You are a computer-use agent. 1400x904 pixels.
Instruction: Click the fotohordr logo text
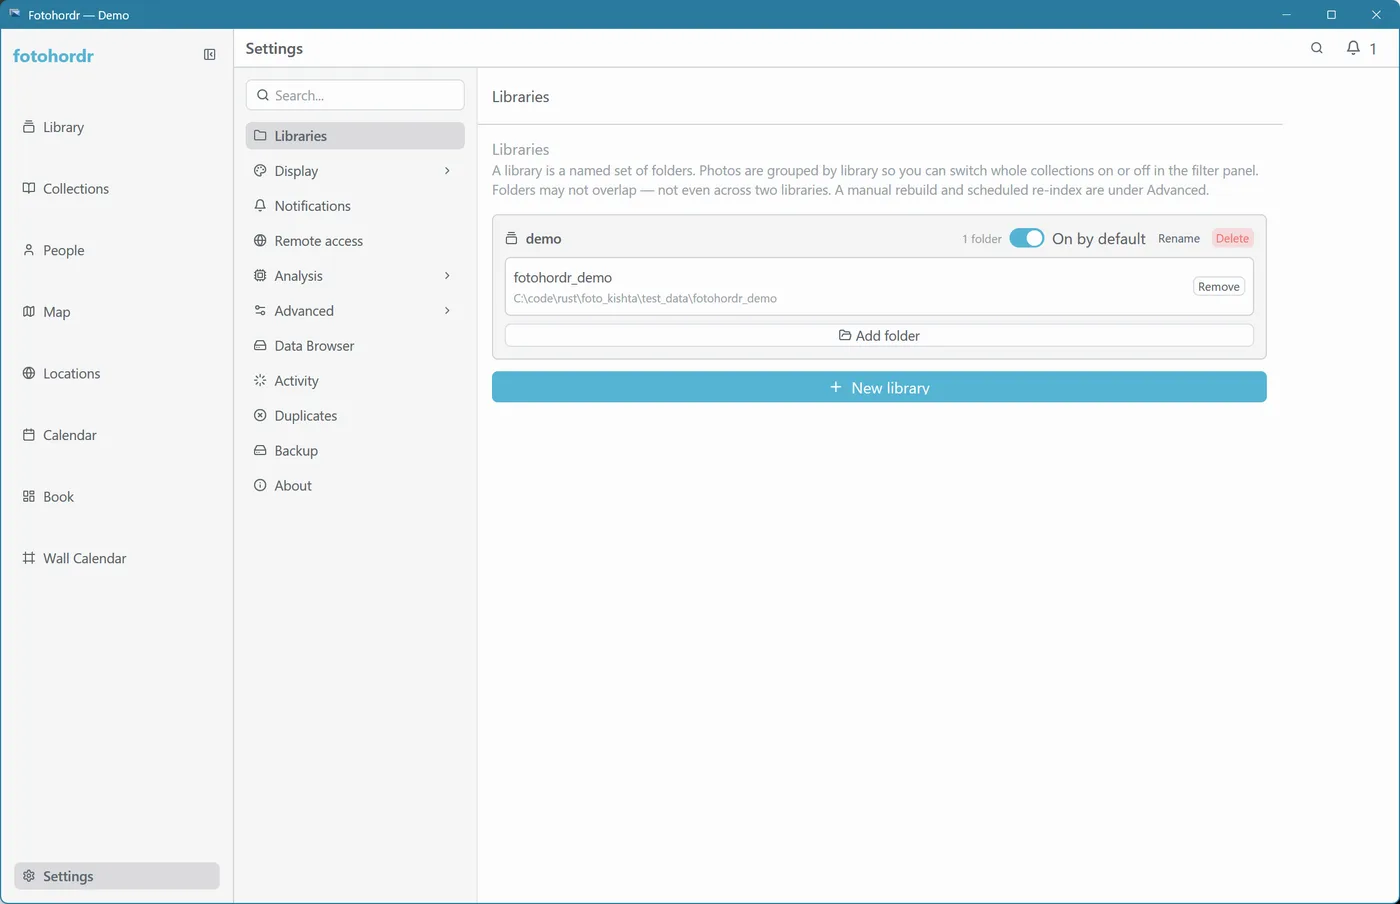(x=53, y=56)
